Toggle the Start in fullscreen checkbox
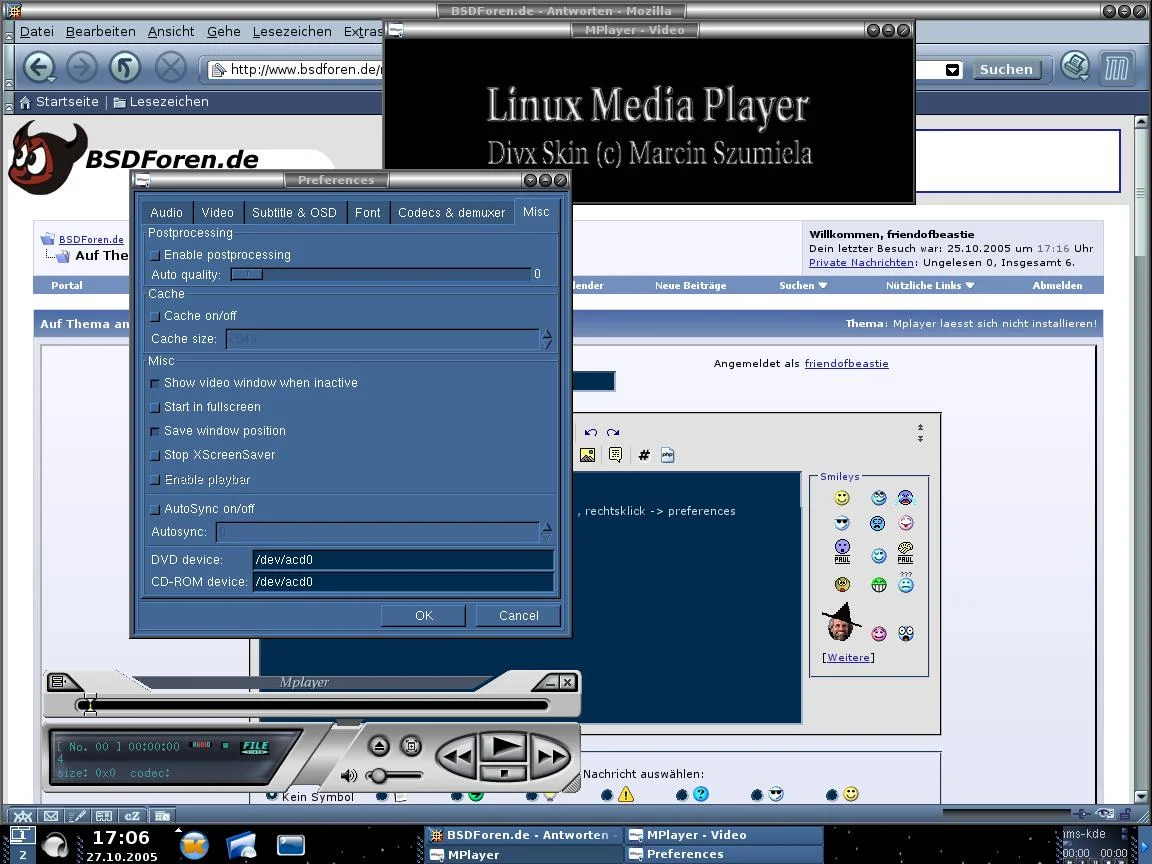The height and width of the screenshot is (864, 1152). click(155, 408)
